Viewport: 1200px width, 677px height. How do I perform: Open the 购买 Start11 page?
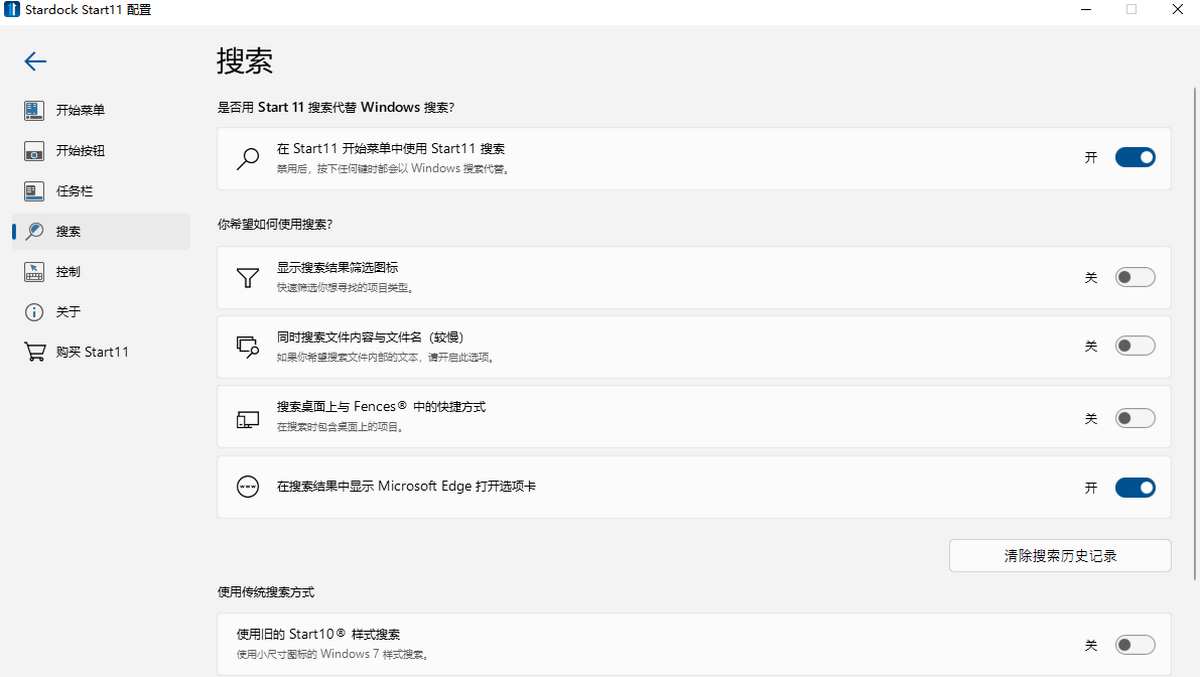pos(101,352)
